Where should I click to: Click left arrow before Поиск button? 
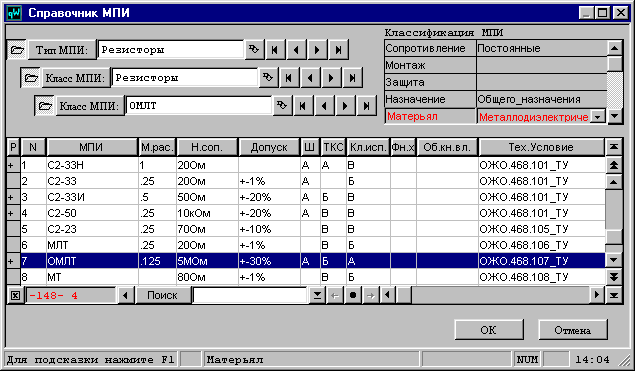[x=125, y=295]
